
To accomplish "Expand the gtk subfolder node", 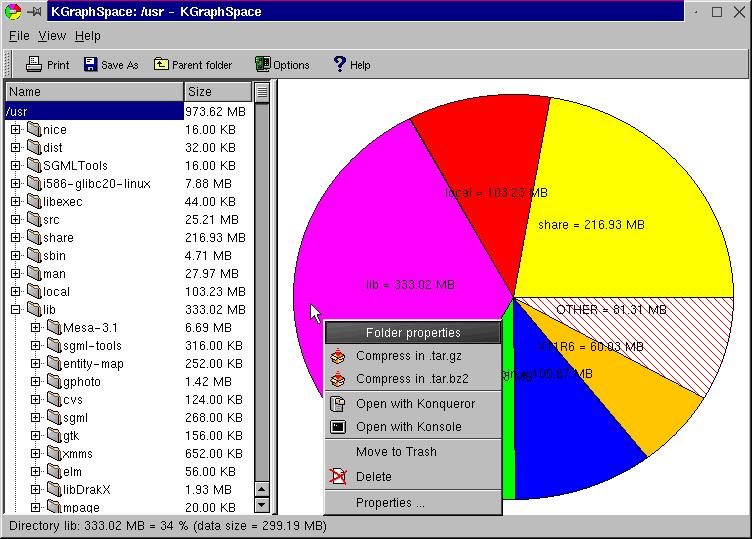I will pyautogui.click(x=35, y=435).
